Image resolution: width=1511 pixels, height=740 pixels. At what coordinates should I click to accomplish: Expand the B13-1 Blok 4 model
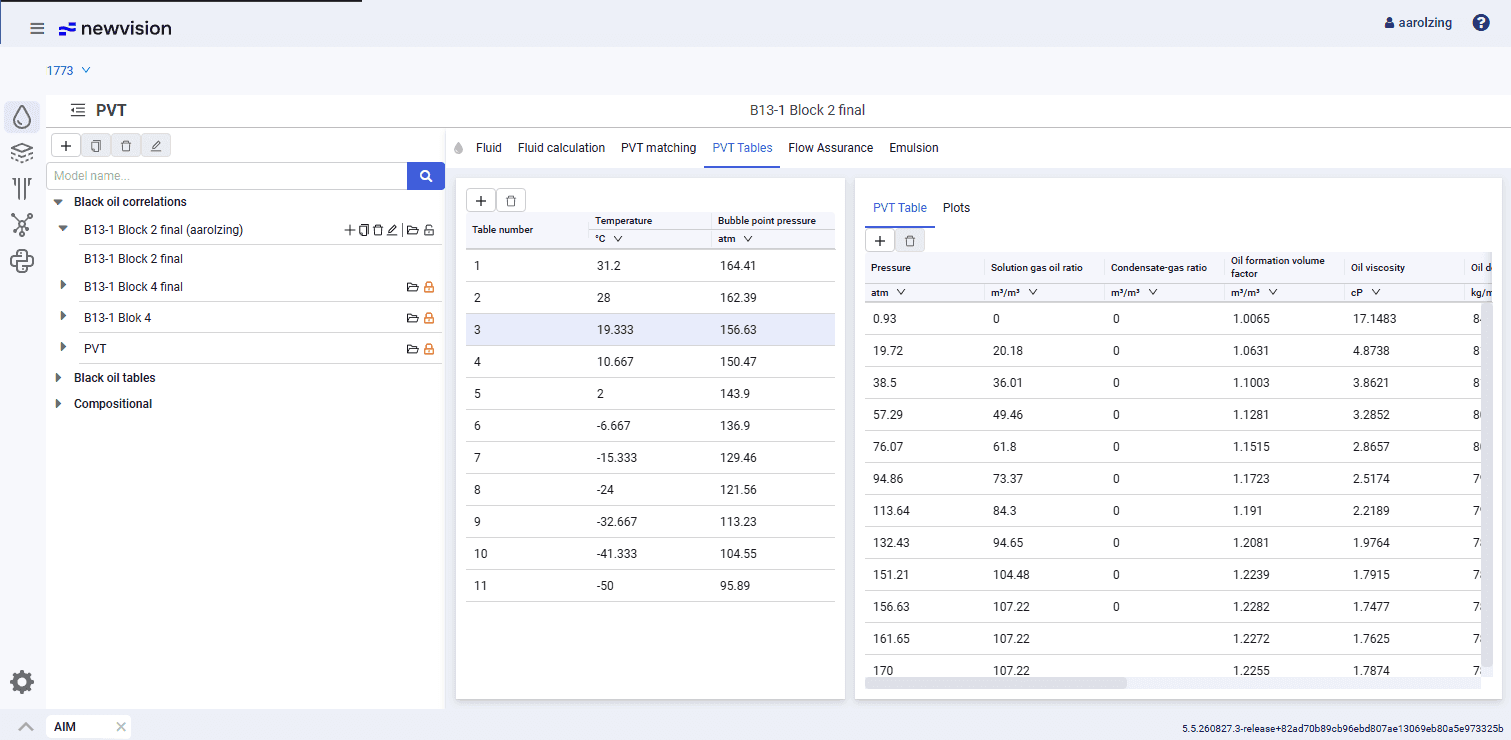click(63, 317)
